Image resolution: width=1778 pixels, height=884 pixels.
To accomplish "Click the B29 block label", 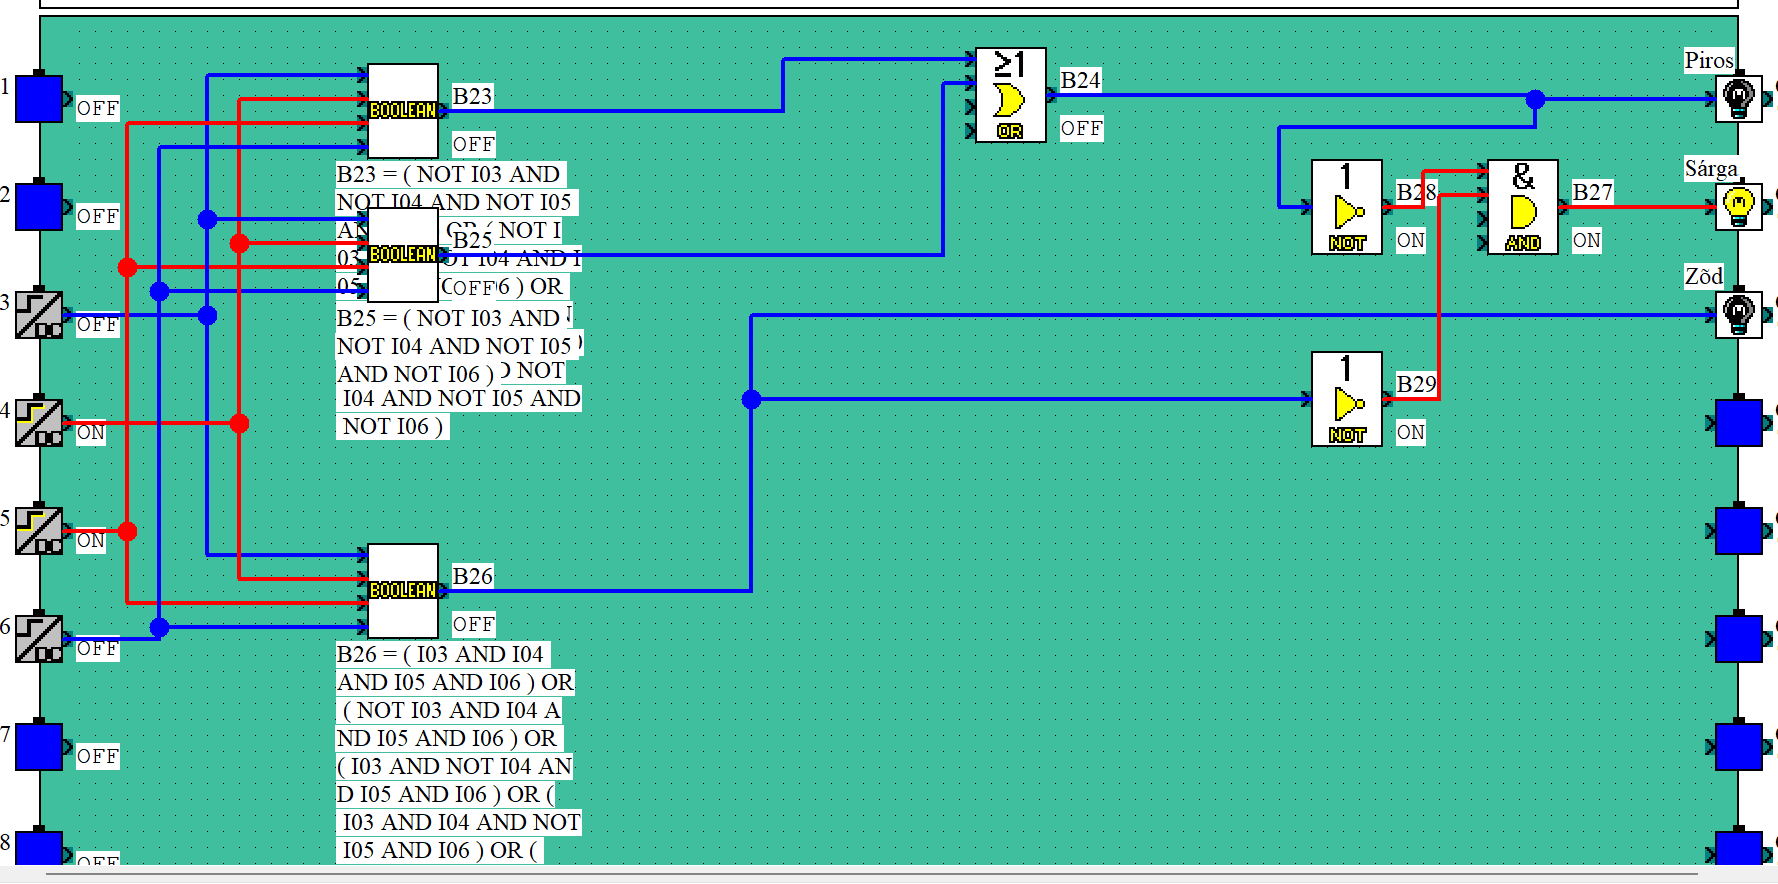I will [x=1416, y=384].
